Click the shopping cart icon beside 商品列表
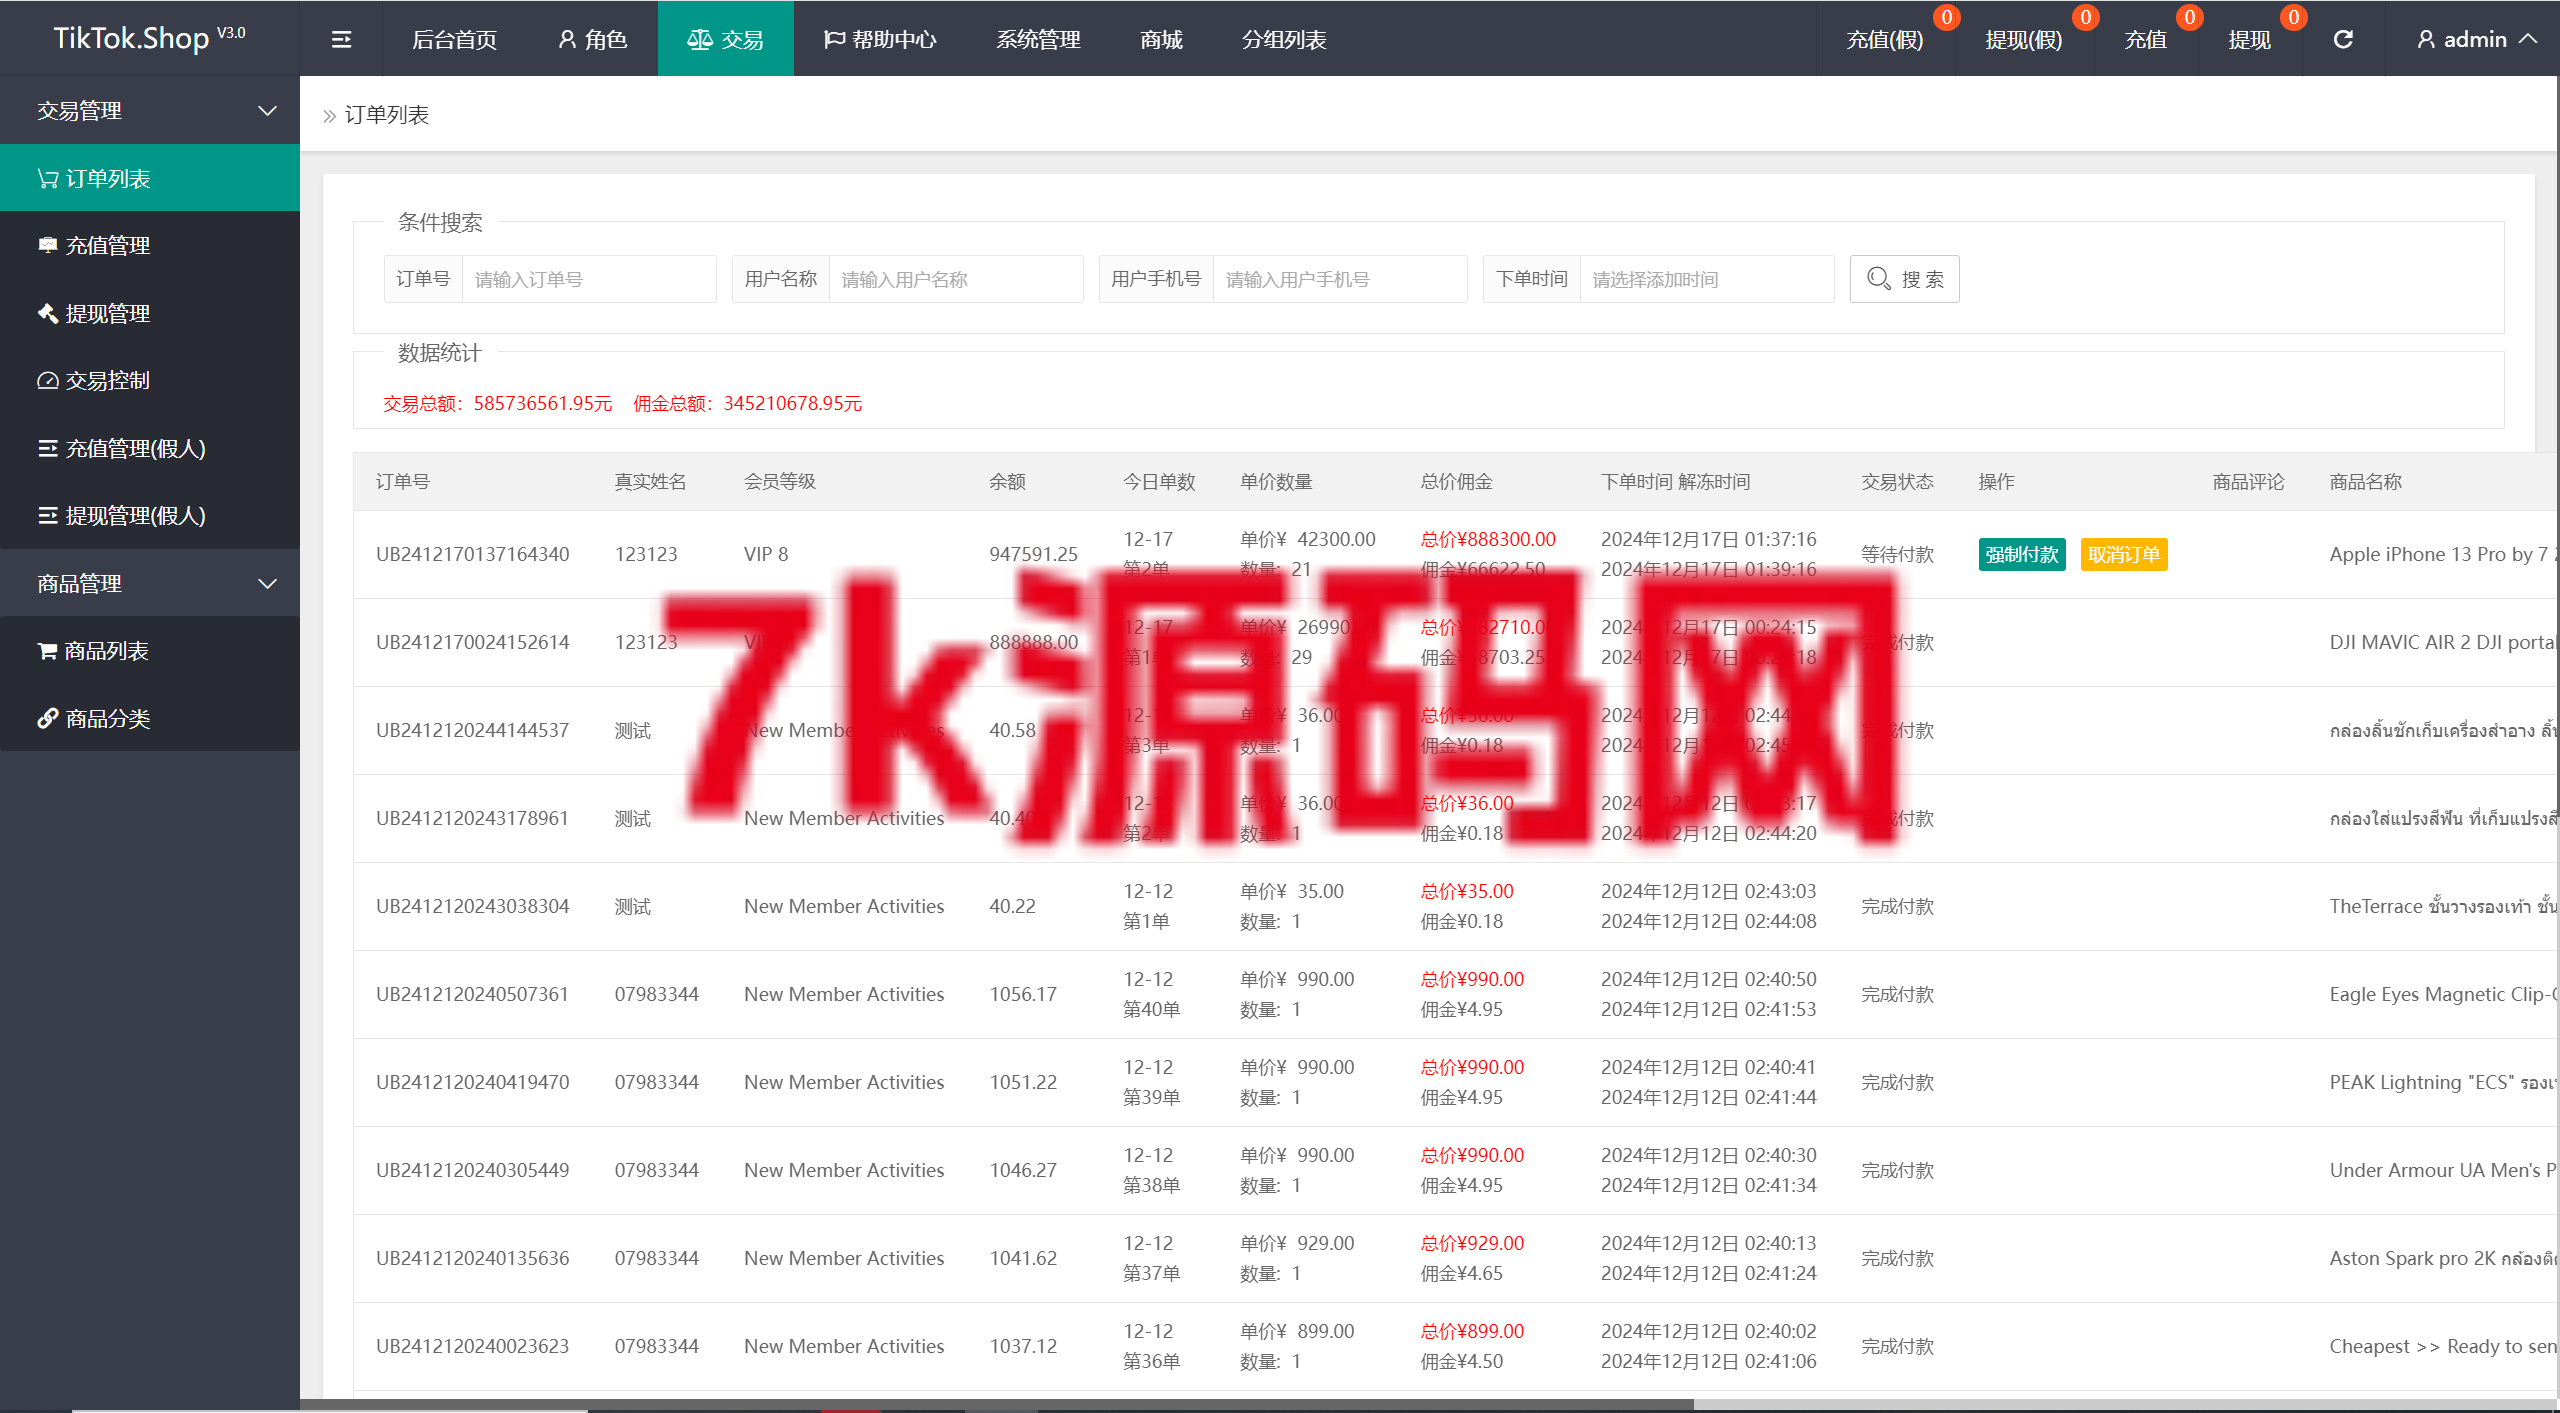The image size is (2560, 1413). tap(47, 651)
